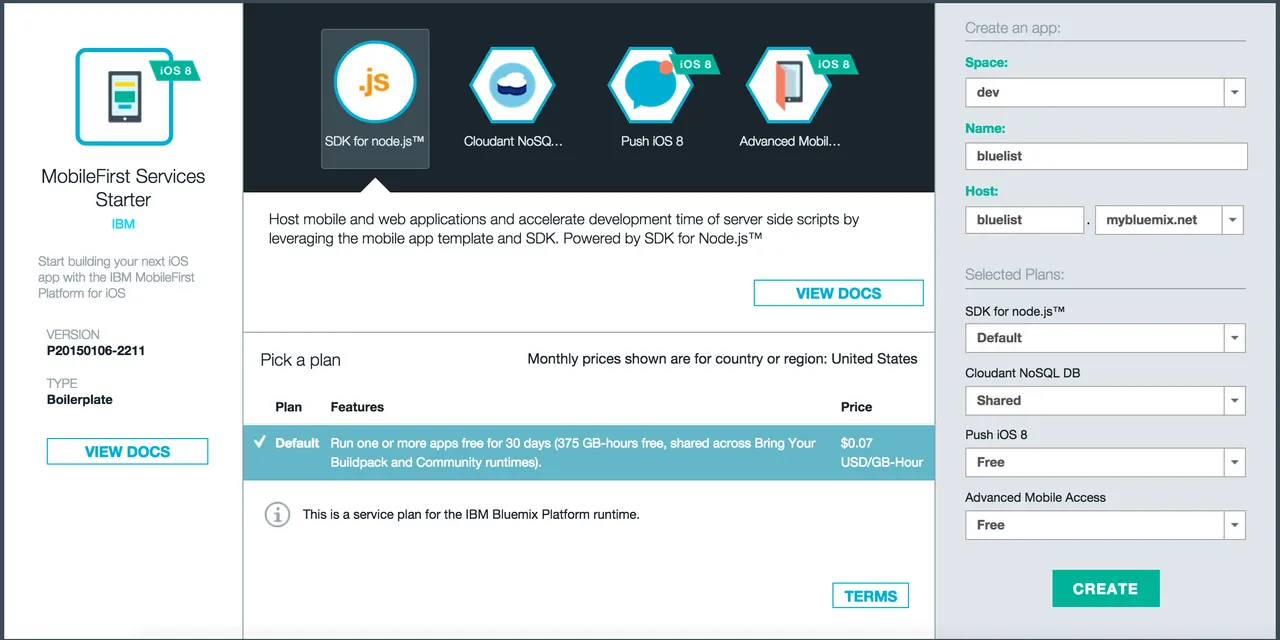1280x640 pixels.
Task: Click the $0.07 USD/GB-Hour price
Action: pyautogui.click(x=882, y=452)
